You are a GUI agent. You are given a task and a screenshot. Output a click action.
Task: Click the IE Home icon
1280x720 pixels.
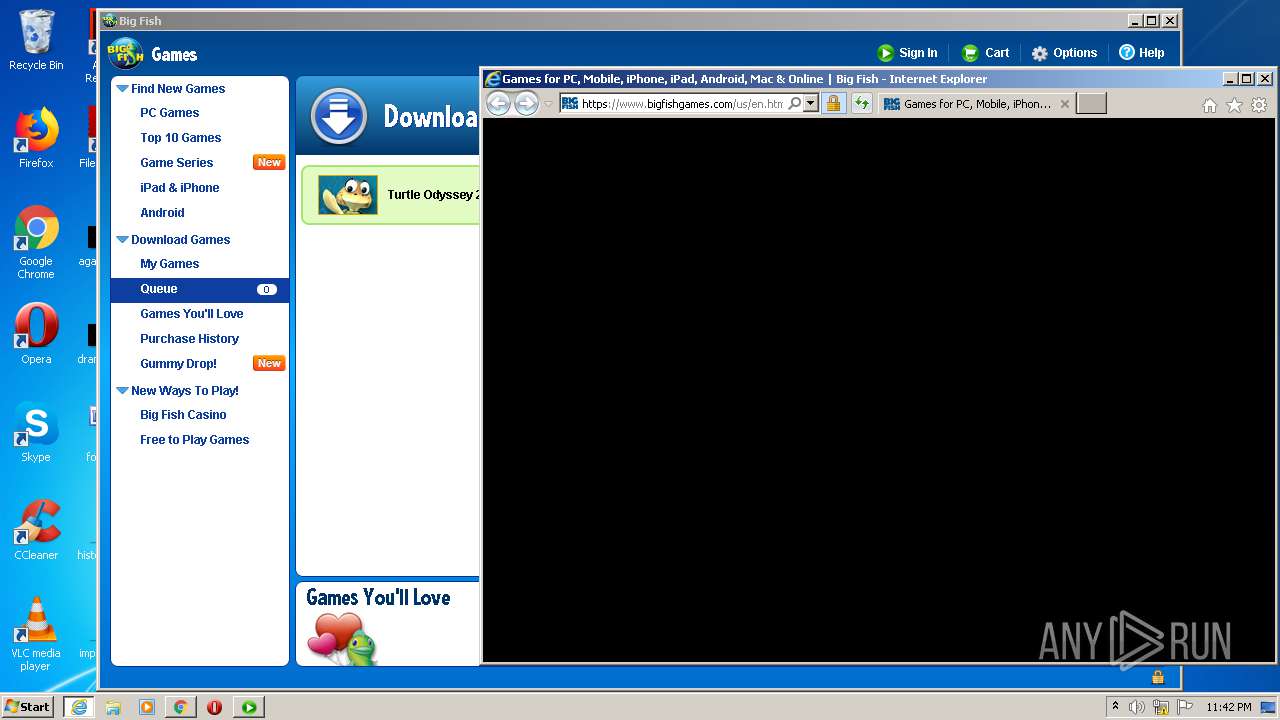(x=1209, y=105)
